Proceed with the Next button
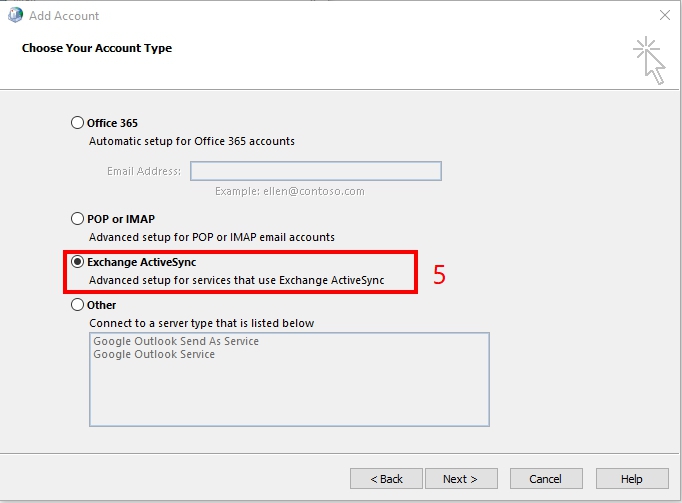Screen dimensions: 682x503 click(x=461, y=479)
